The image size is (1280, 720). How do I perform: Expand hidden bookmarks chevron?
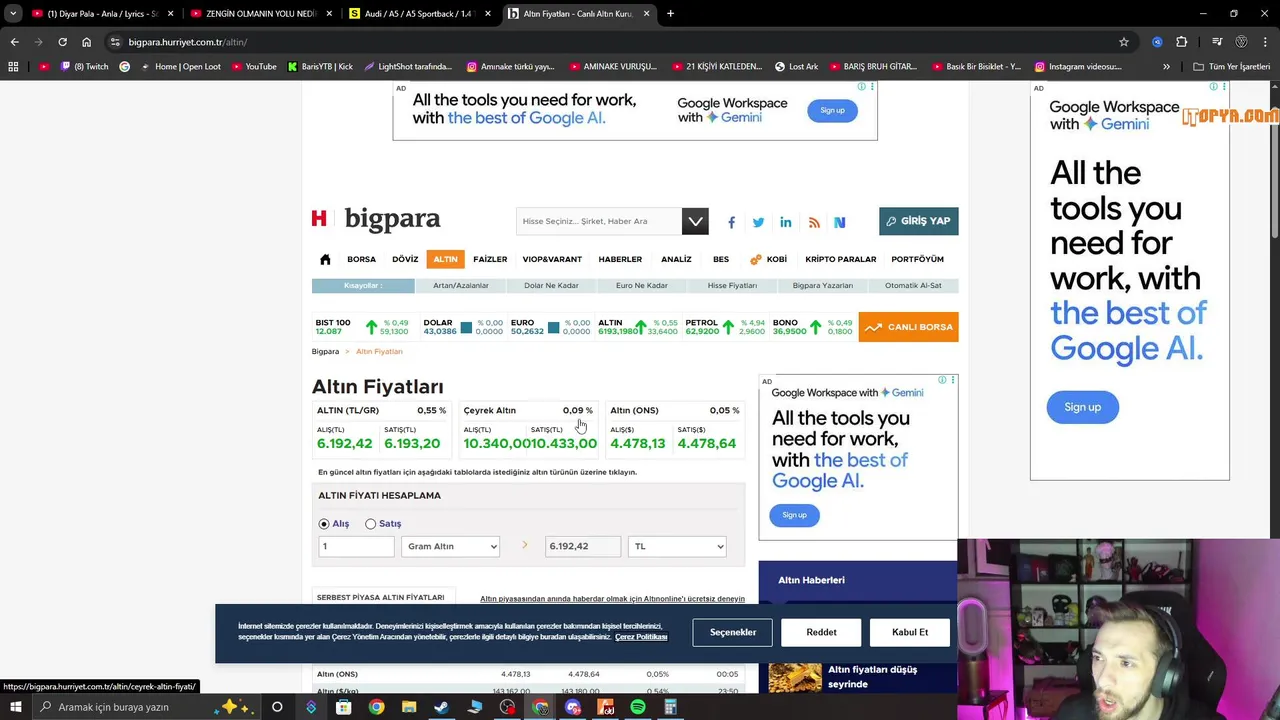[x=1166, y=67]
